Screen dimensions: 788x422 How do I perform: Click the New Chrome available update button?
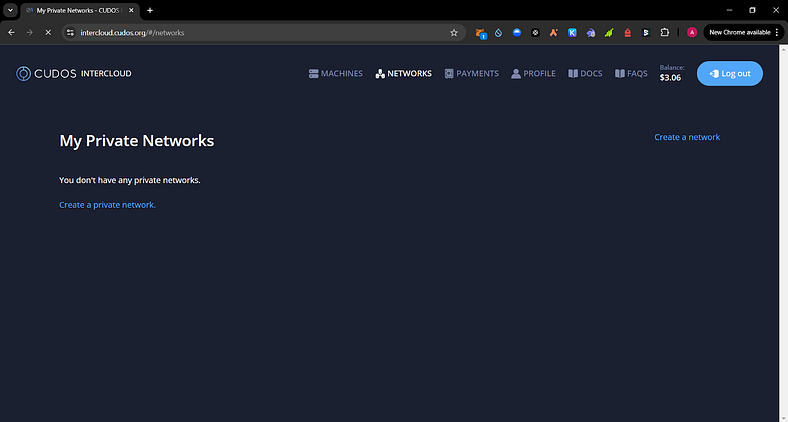coord(744,33)
